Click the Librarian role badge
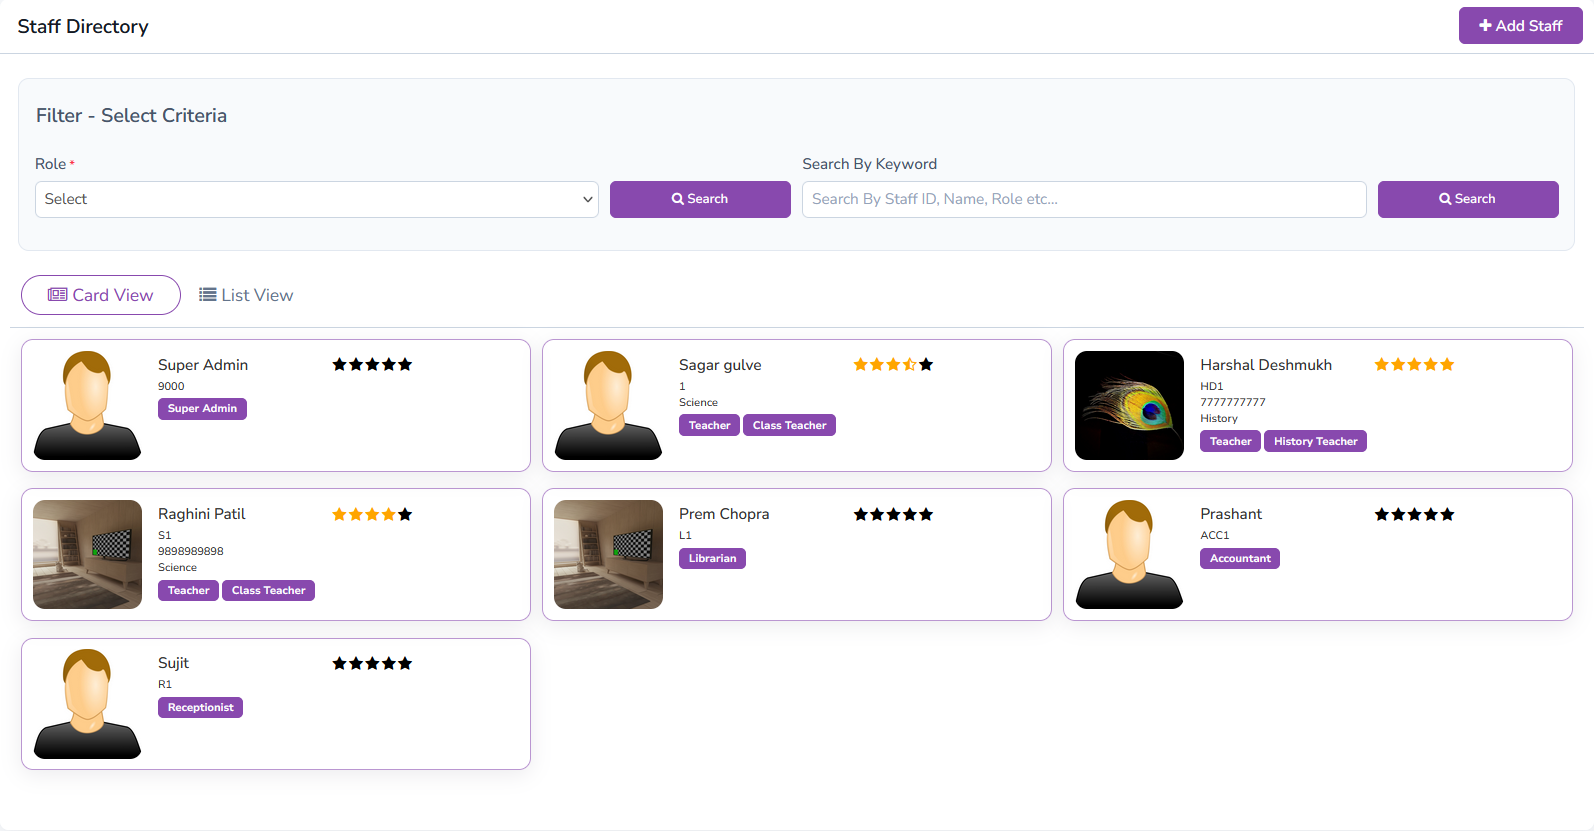 [712, 558]
